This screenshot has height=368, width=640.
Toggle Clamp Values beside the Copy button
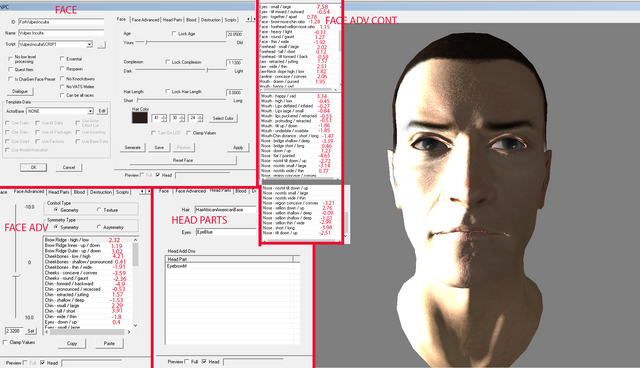pos(5,342)
